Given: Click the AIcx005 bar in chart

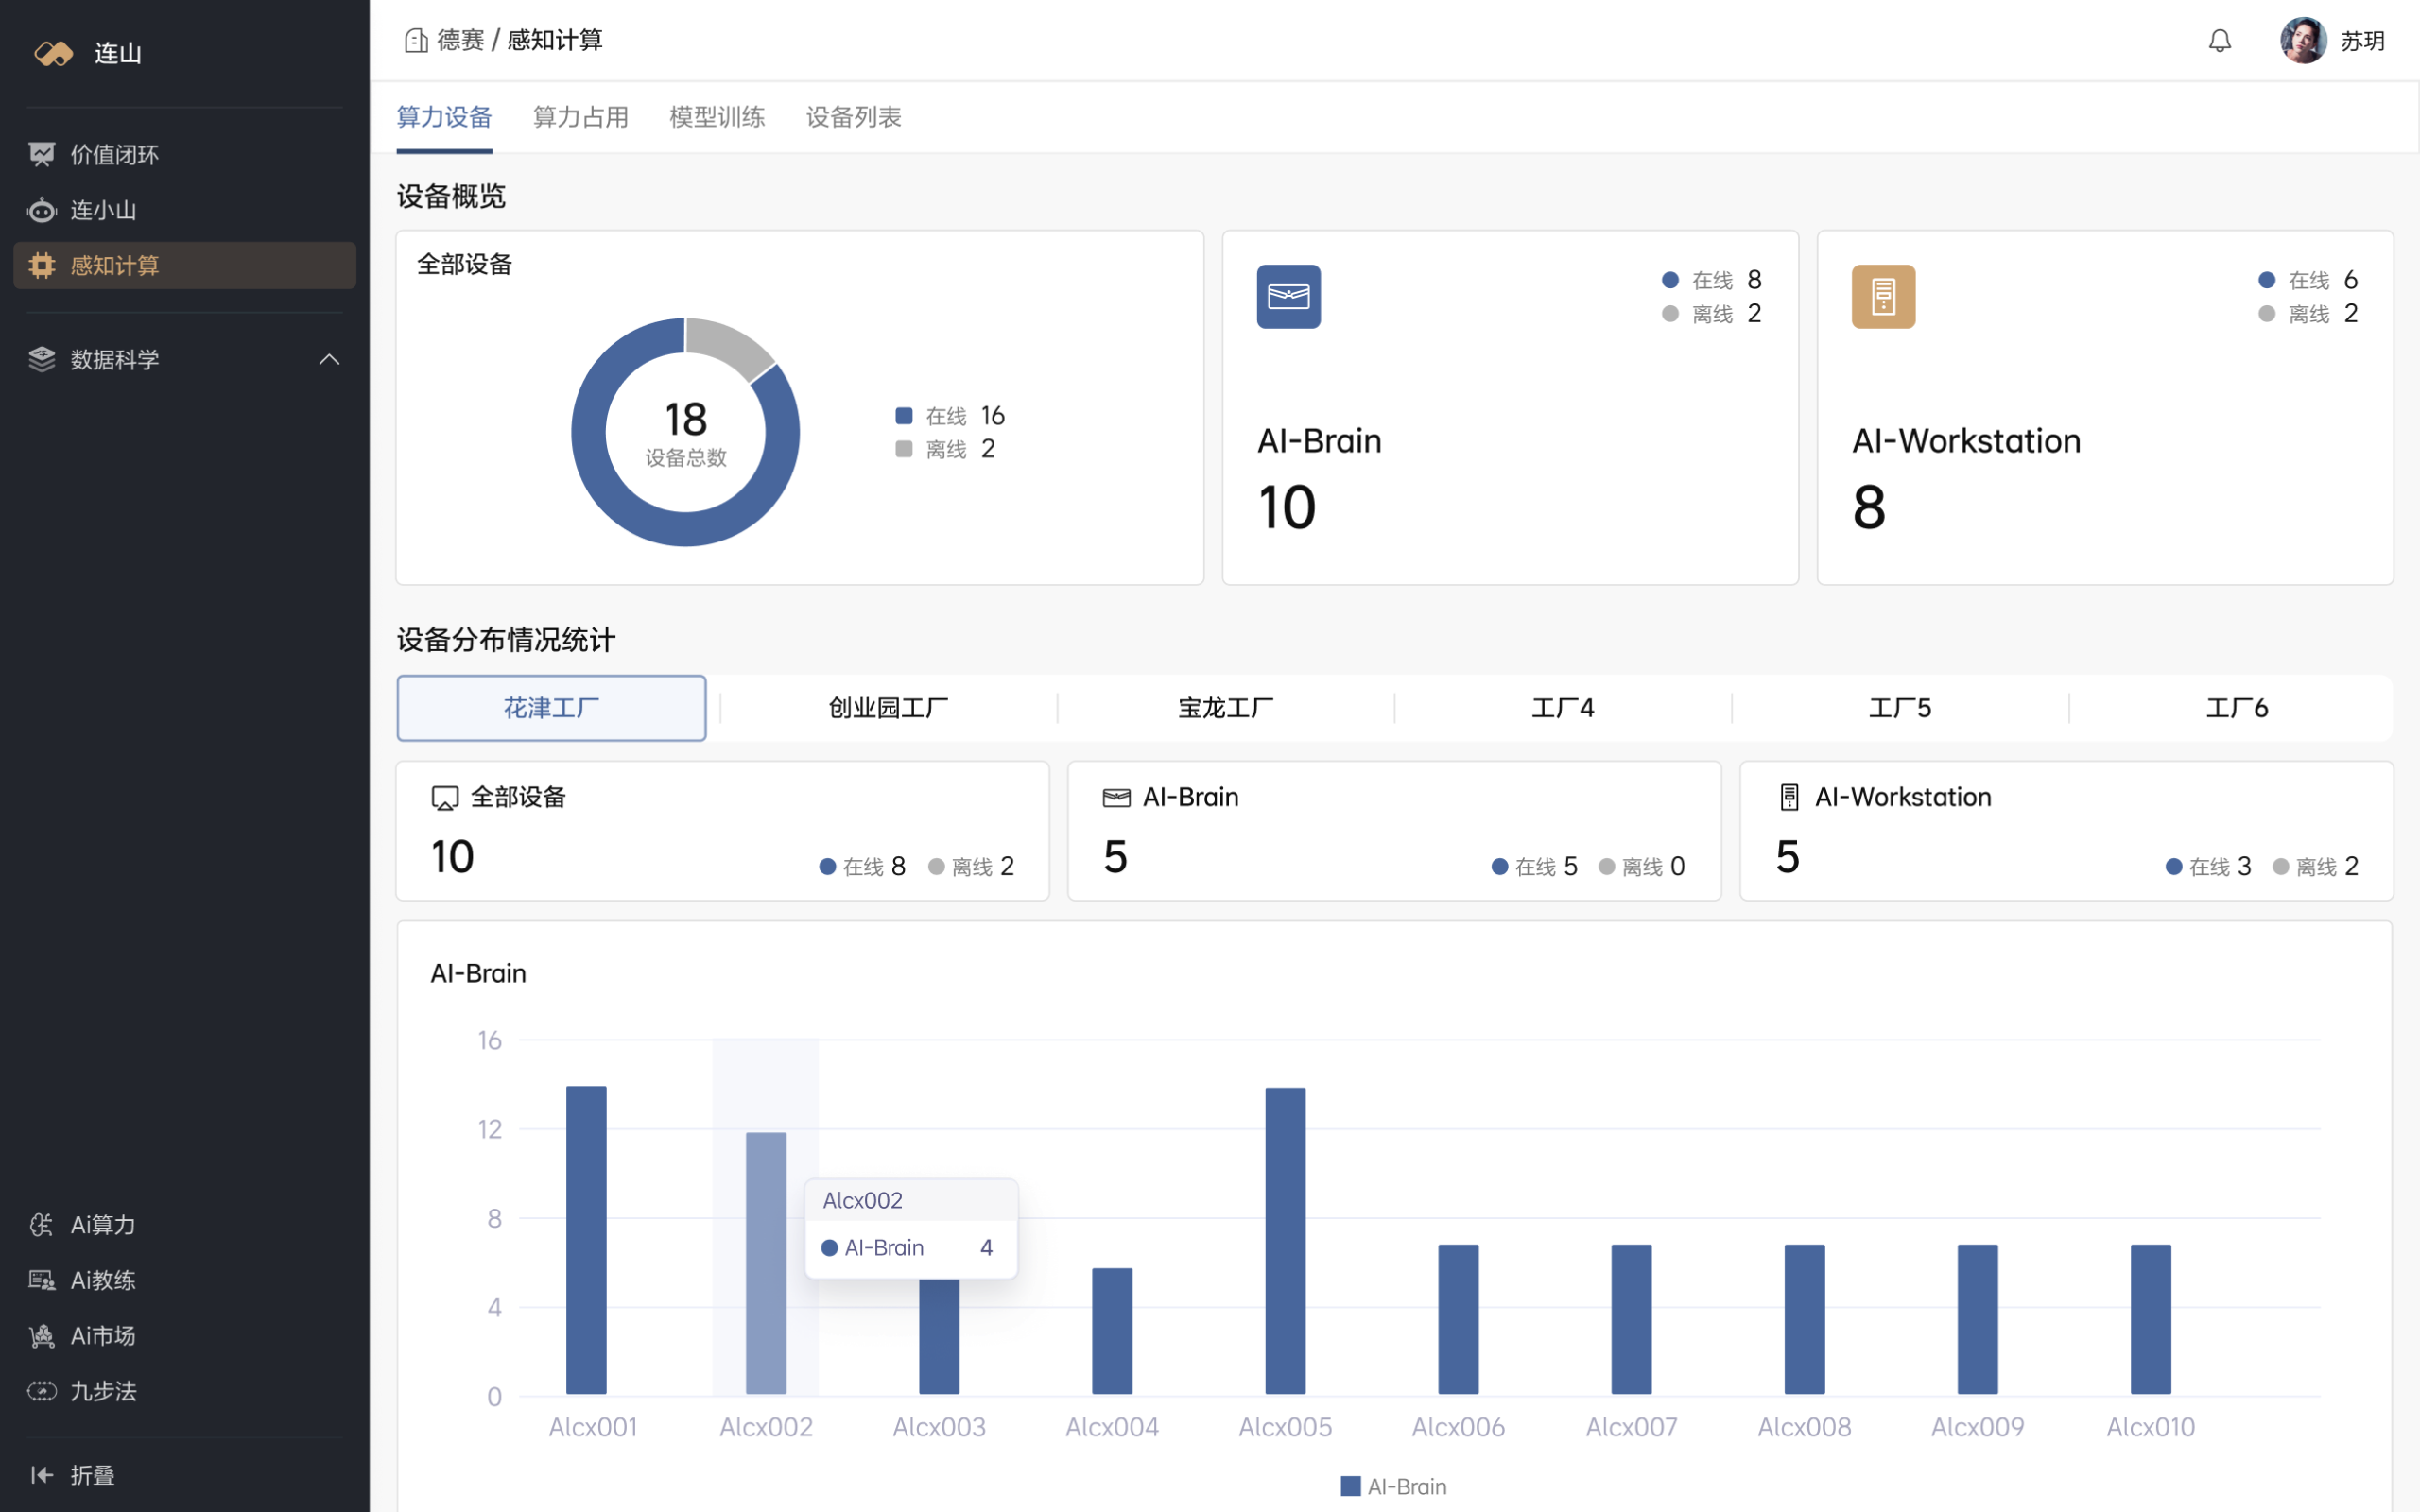Looking at the screenshot, I should click(x=1285, y=1241).
